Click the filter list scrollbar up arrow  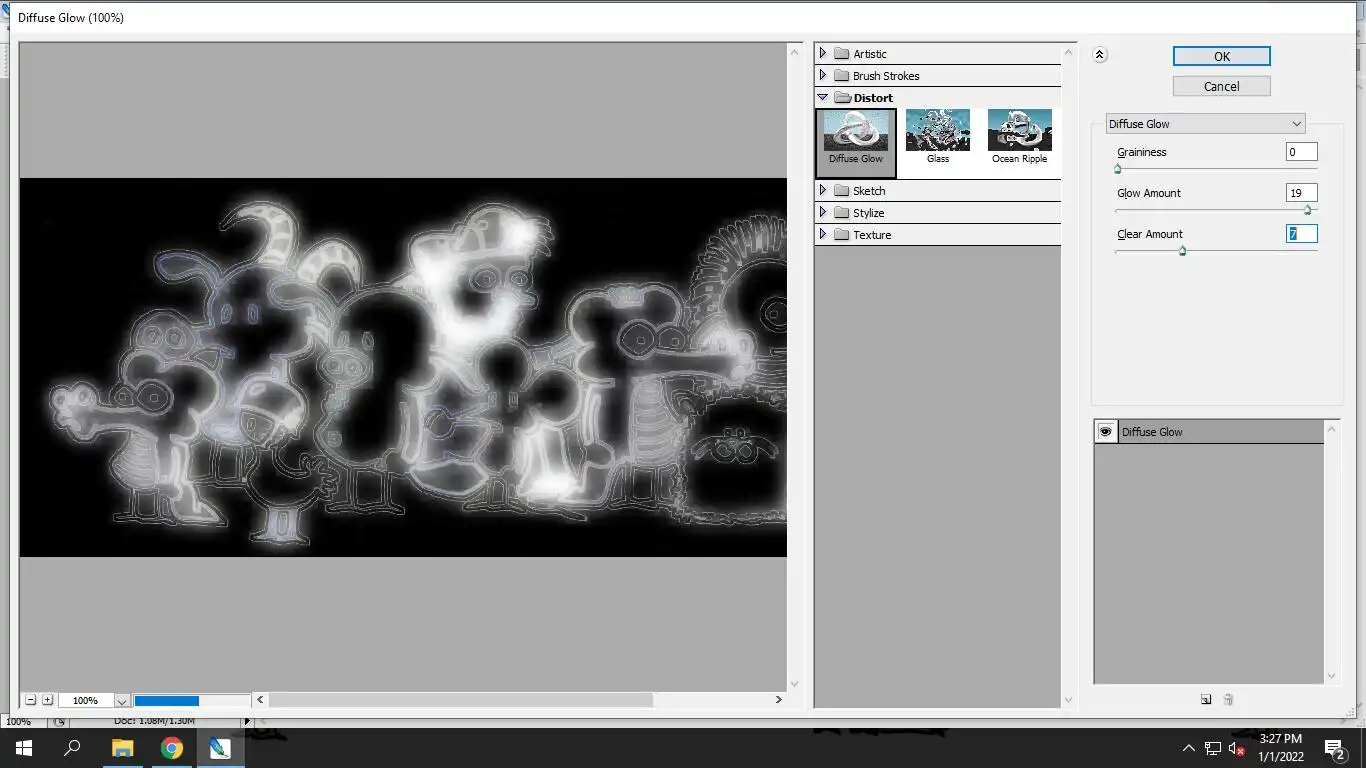tap(1068, 52)
